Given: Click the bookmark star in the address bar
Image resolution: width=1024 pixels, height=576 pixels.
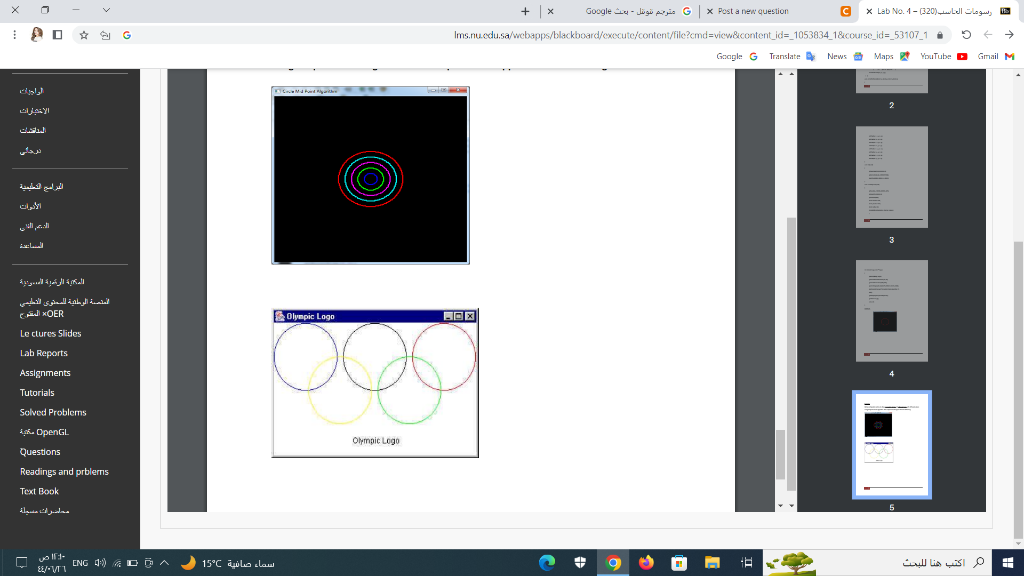Looking at the screenshot, I should coord(84,34).
